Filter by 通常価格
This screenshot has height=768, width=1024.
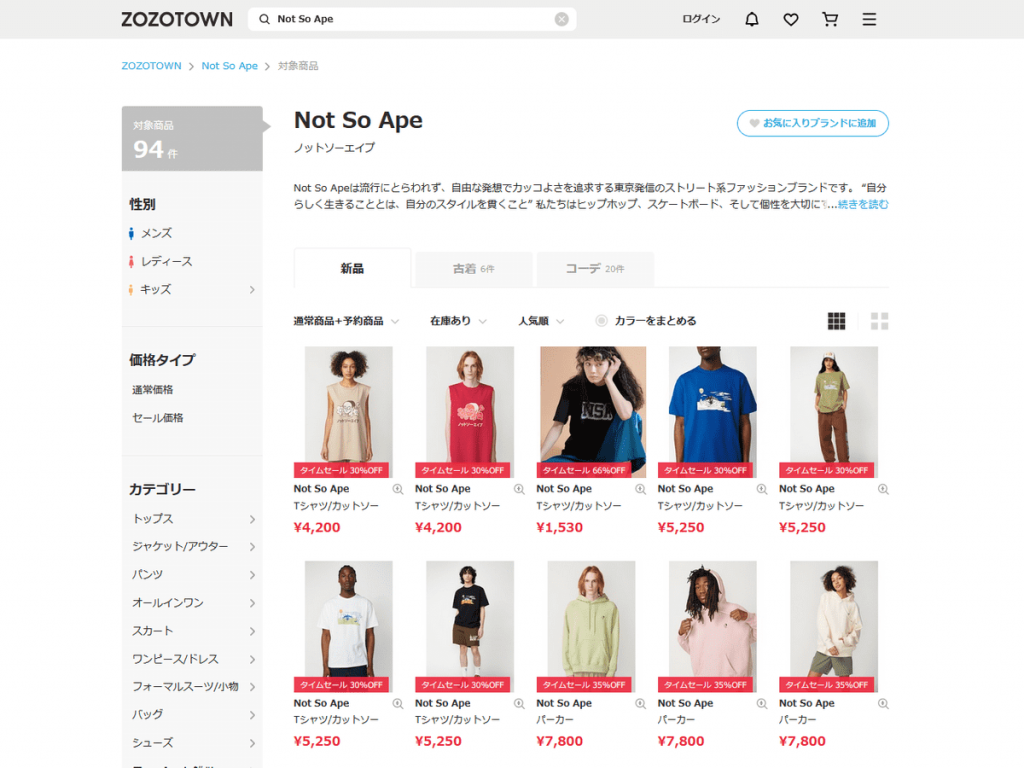pos(153,390)
